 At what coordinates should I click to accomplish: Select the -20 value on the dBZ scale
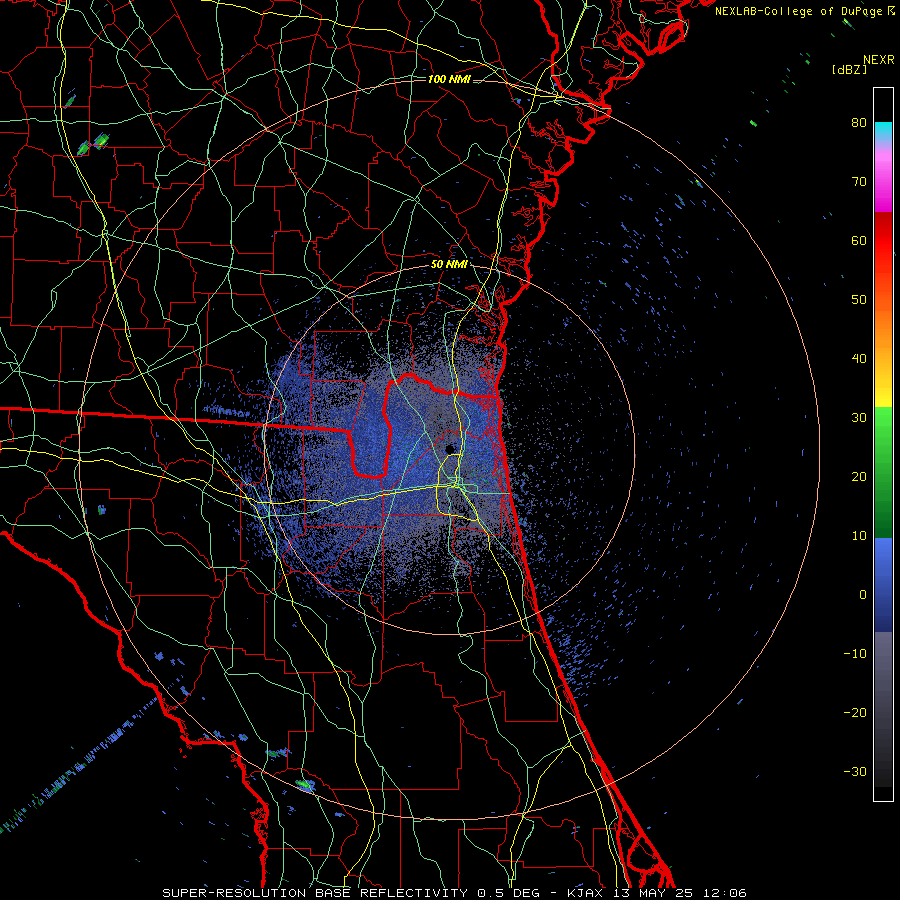click(x=855, y=713)
